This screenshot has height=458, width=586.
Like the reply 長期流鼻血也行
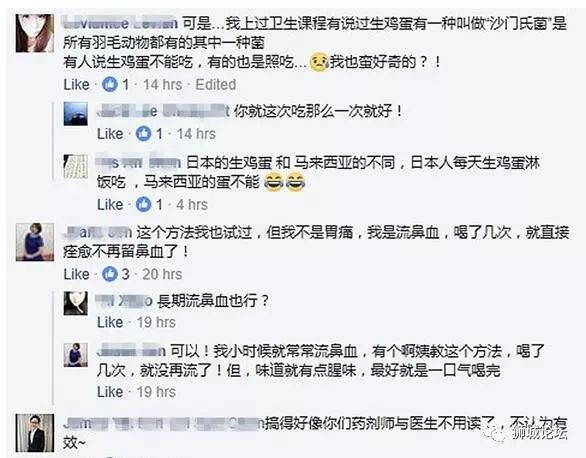tap(110, 322)
